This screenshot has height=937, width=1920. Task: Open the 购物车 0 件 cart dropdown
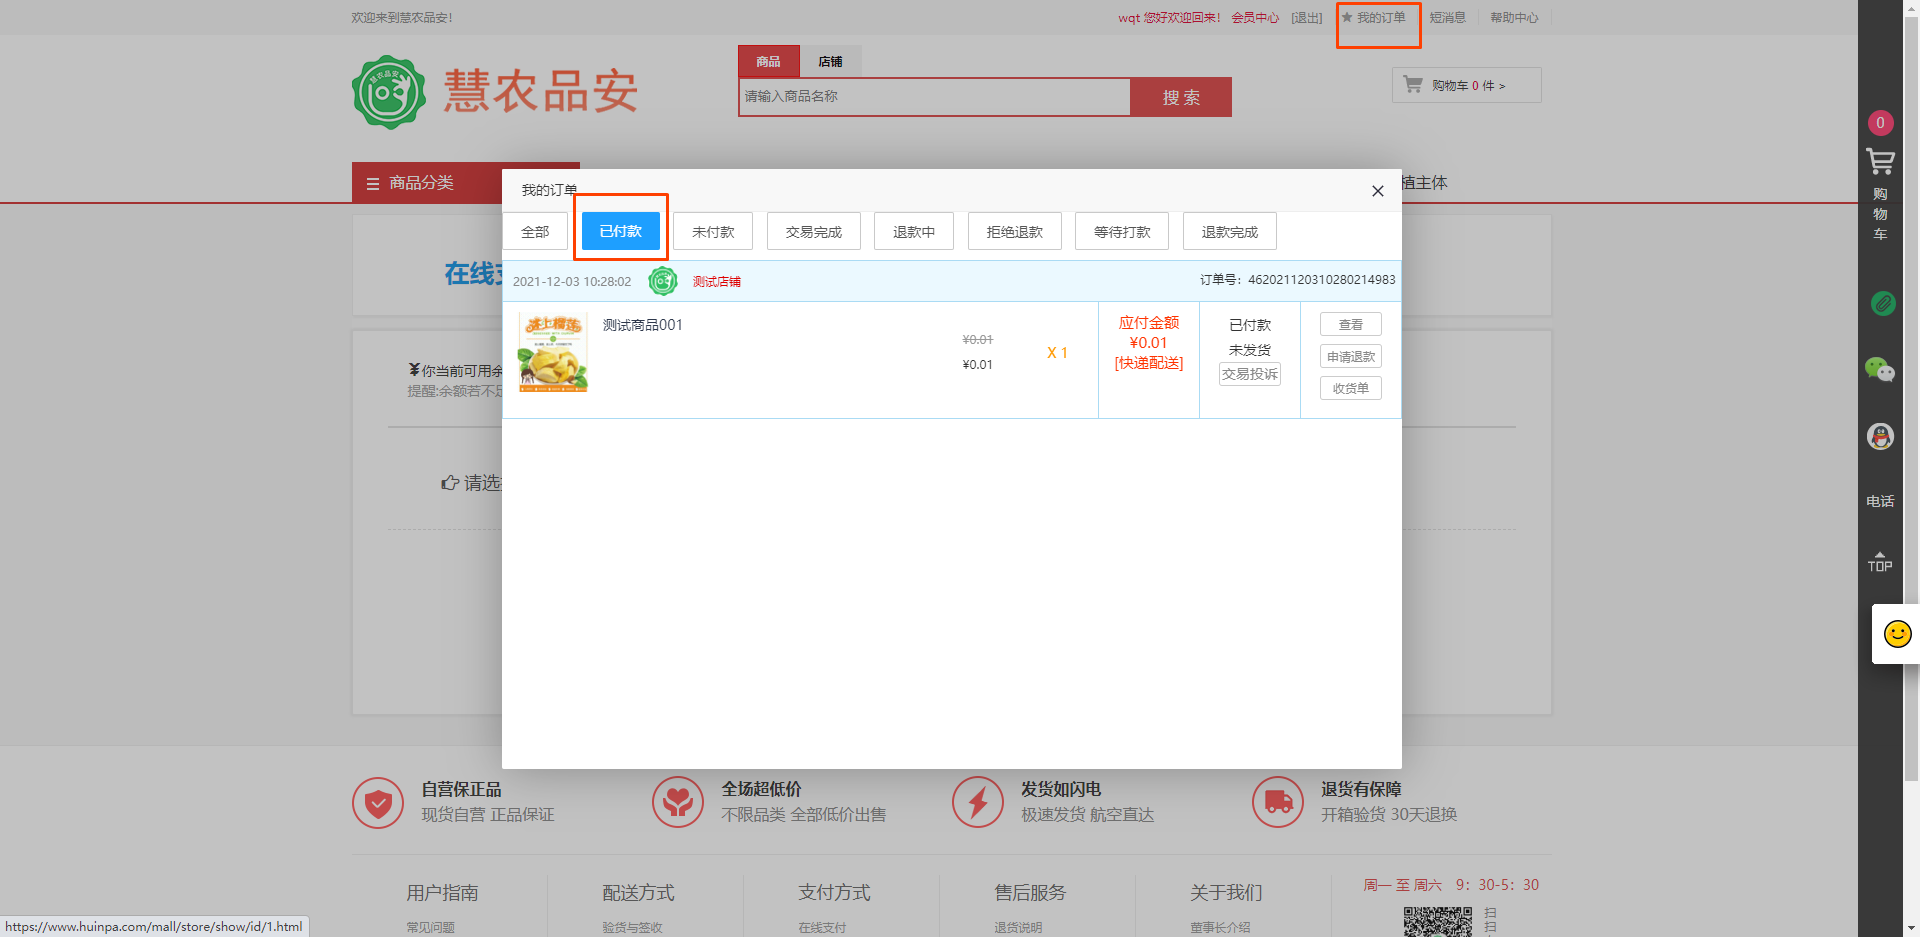pyautogui.click(x=1466, y=85)
